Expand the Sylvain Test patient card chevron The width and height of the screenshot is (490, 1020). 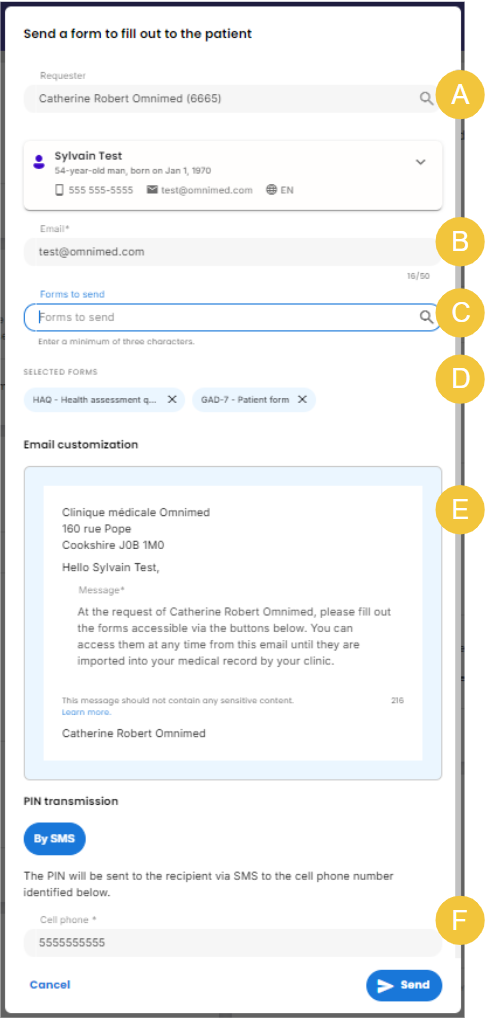[x=420, y=162]
